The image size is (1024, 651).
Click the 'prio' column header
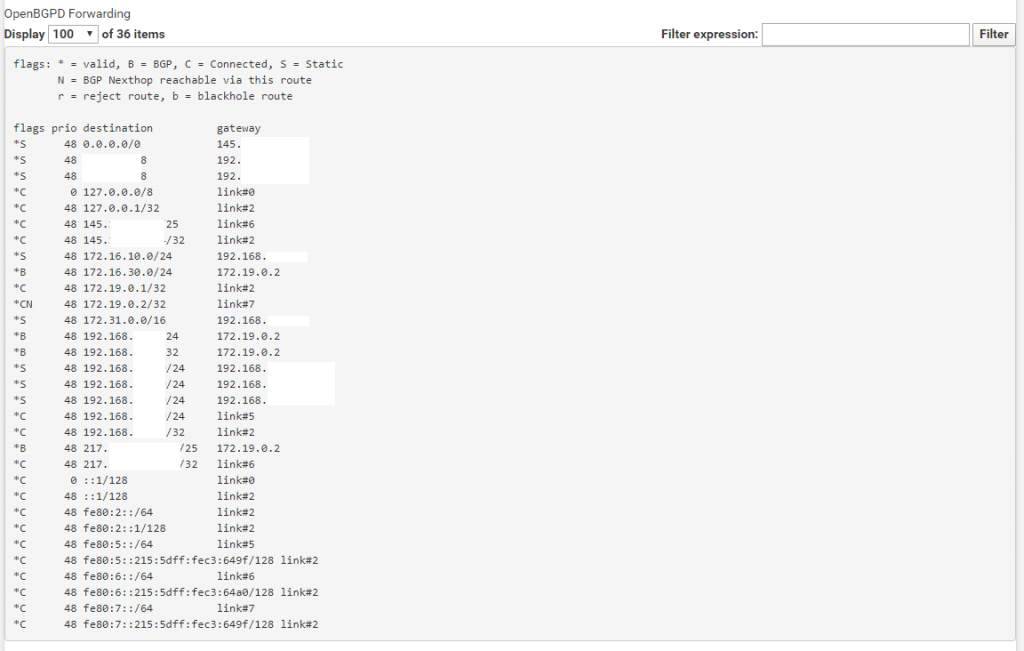point(64,128)
